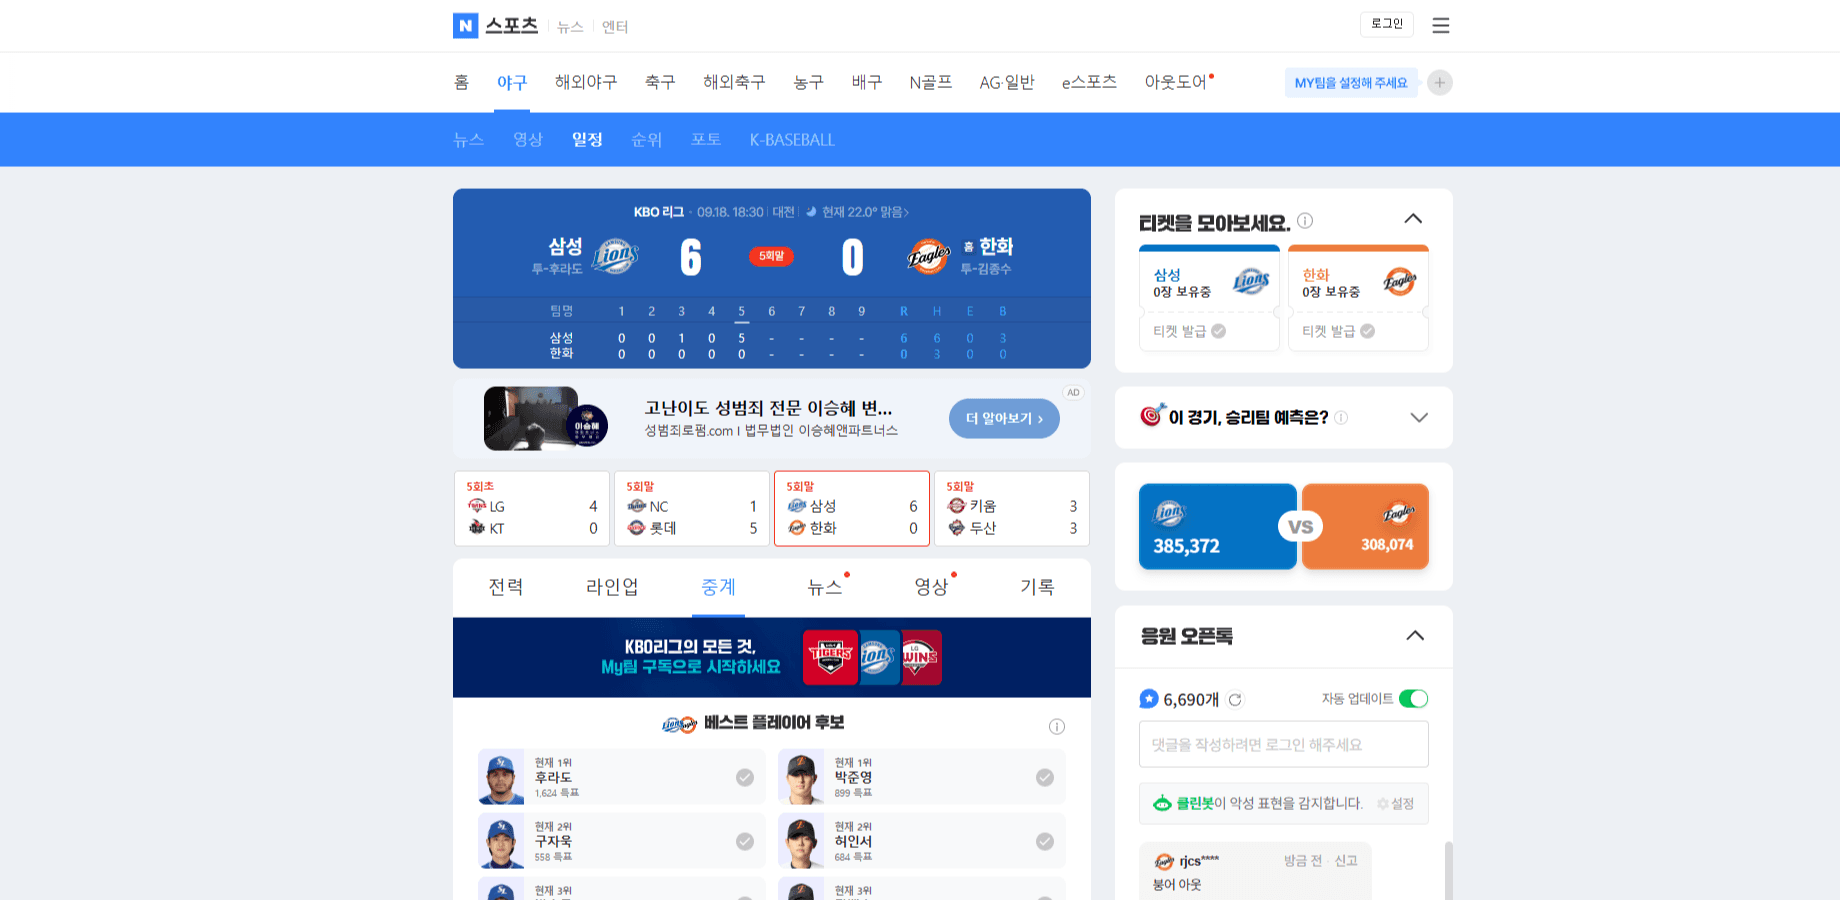Click the Twins logo in MY팀 banner
The width and height of the screenshot is (1840, 900).
(x=921, y=657)
